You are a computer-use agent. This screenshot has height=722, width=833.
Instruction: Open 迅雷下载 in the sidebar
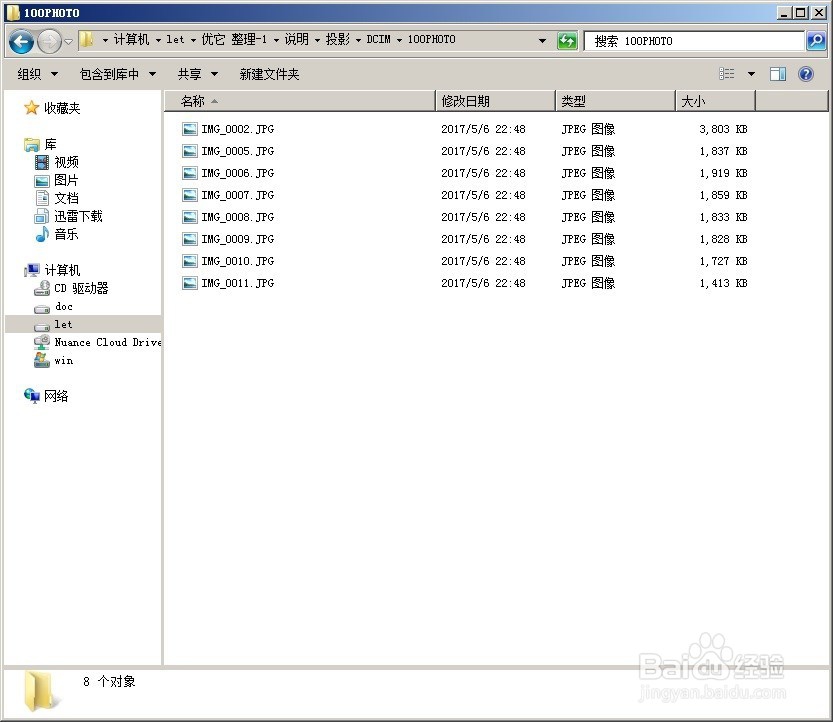(79, 216)
